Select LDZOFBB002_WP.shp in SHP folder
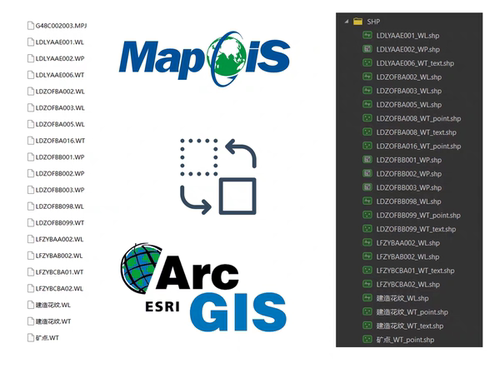 [x=409, y=174]
